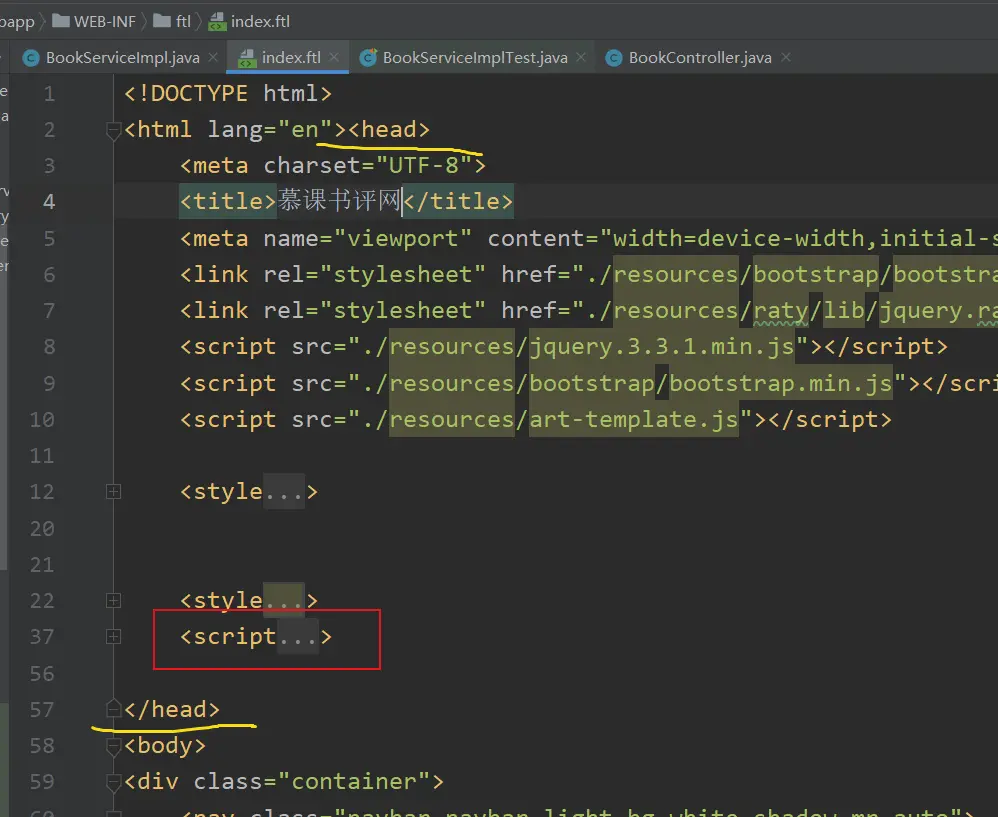Click the WEB-INF folder icon in breadcrumb

(x=60, y=21)
